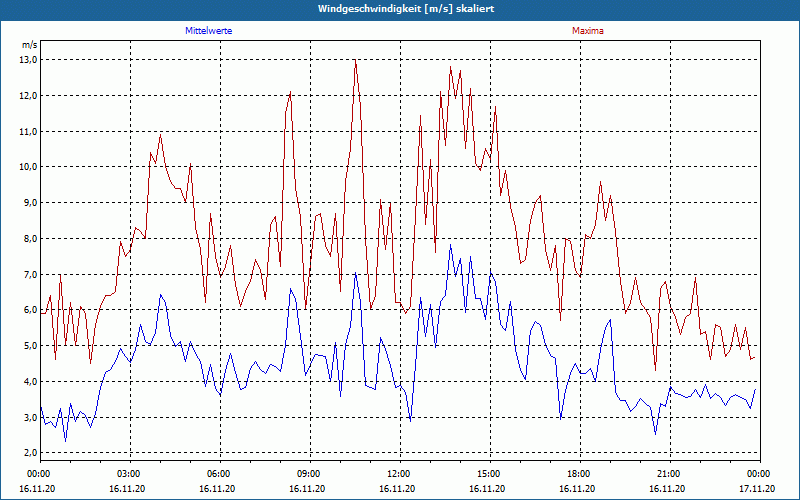This screenshot has height=500, width=800.
Task: Select the blue Mittelwerte legend label
Action: tap(209, 31)
